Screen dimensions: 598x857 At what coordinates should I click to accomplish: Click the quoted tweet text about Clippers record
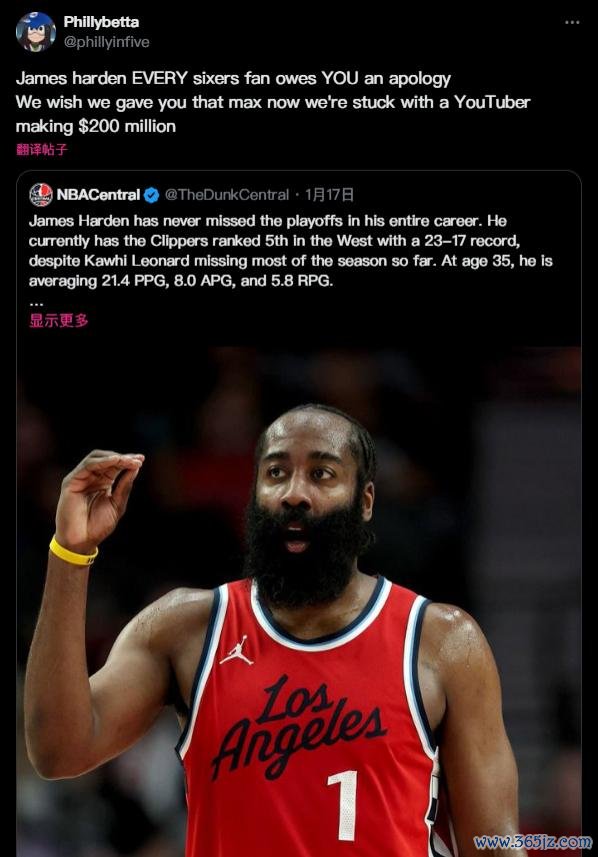click(290, 251)
